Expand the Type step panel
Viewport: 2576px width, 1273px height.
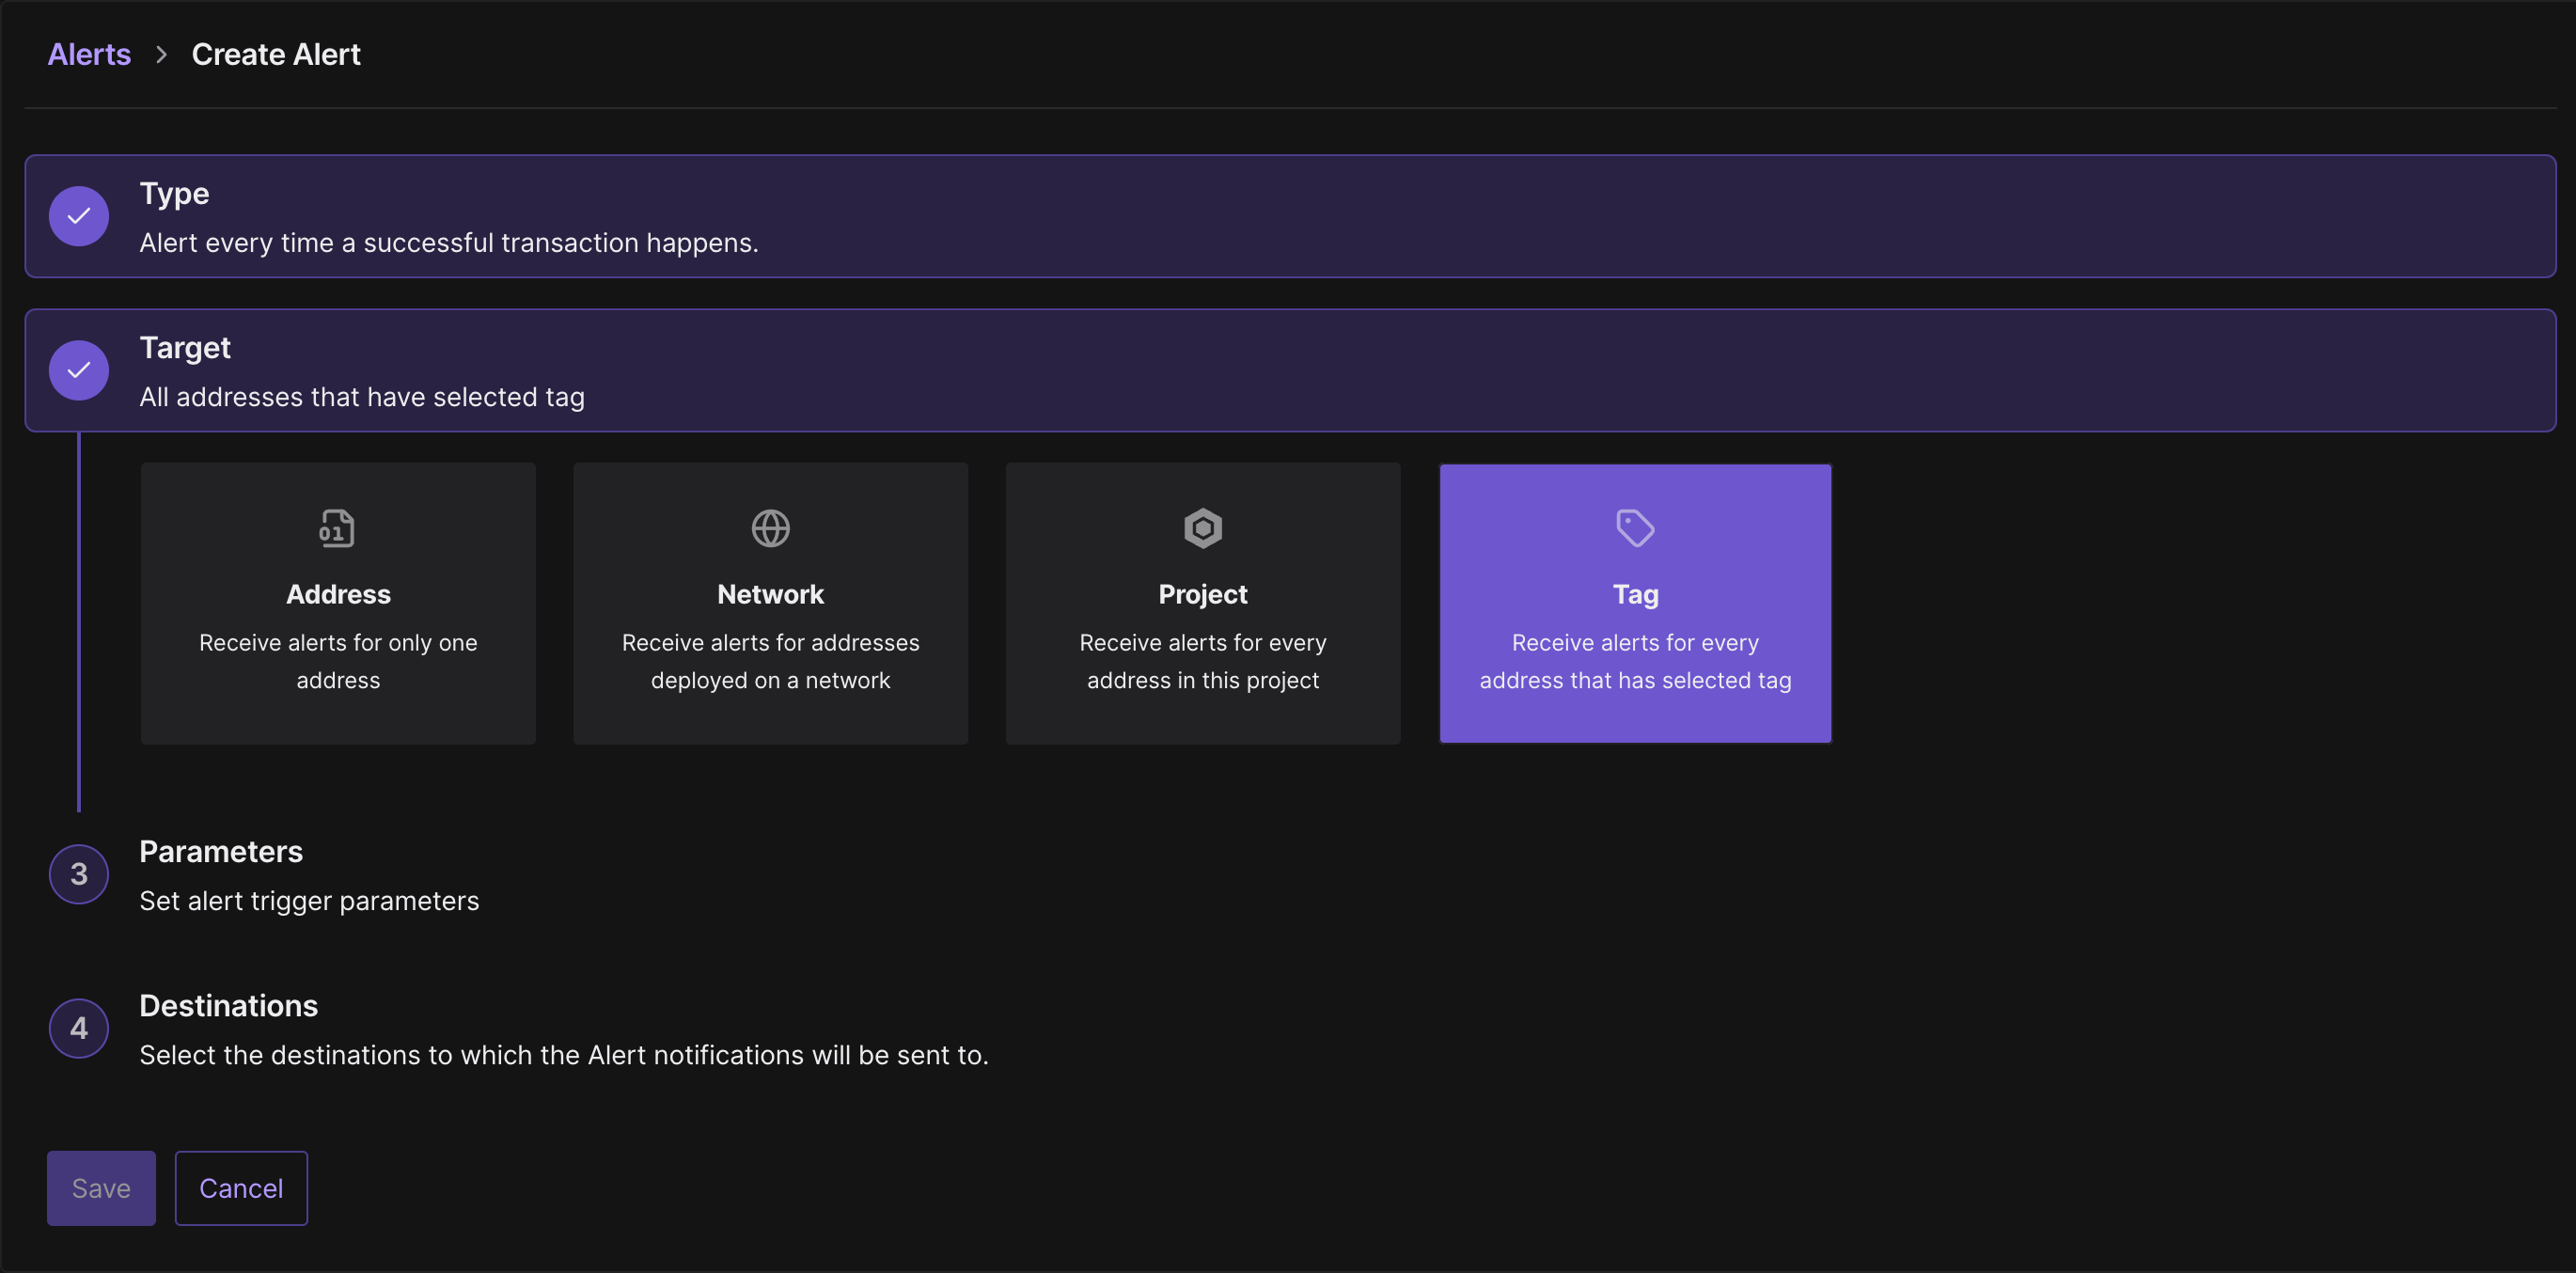[1290, 216]
